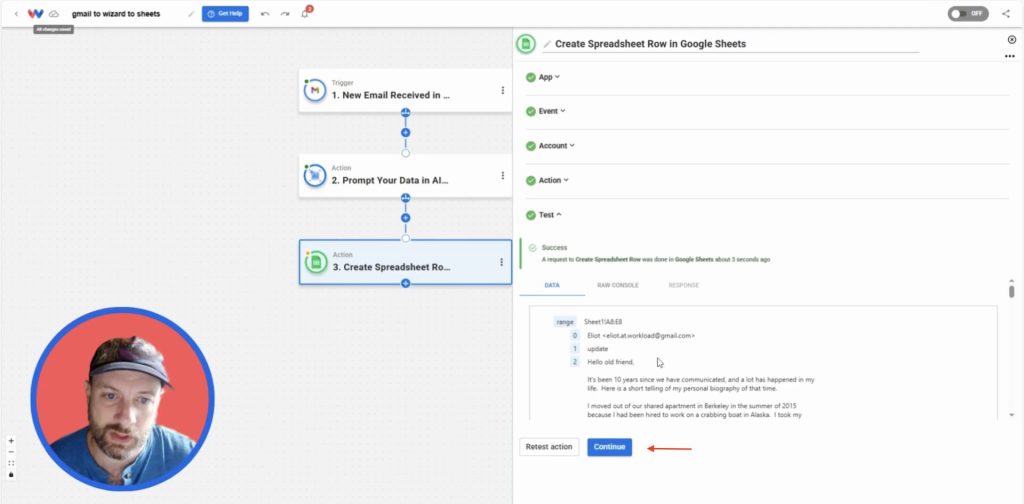
Task: Switch to the RESPONSE tab
Action: pyautogui.click(x=683, y=285)
